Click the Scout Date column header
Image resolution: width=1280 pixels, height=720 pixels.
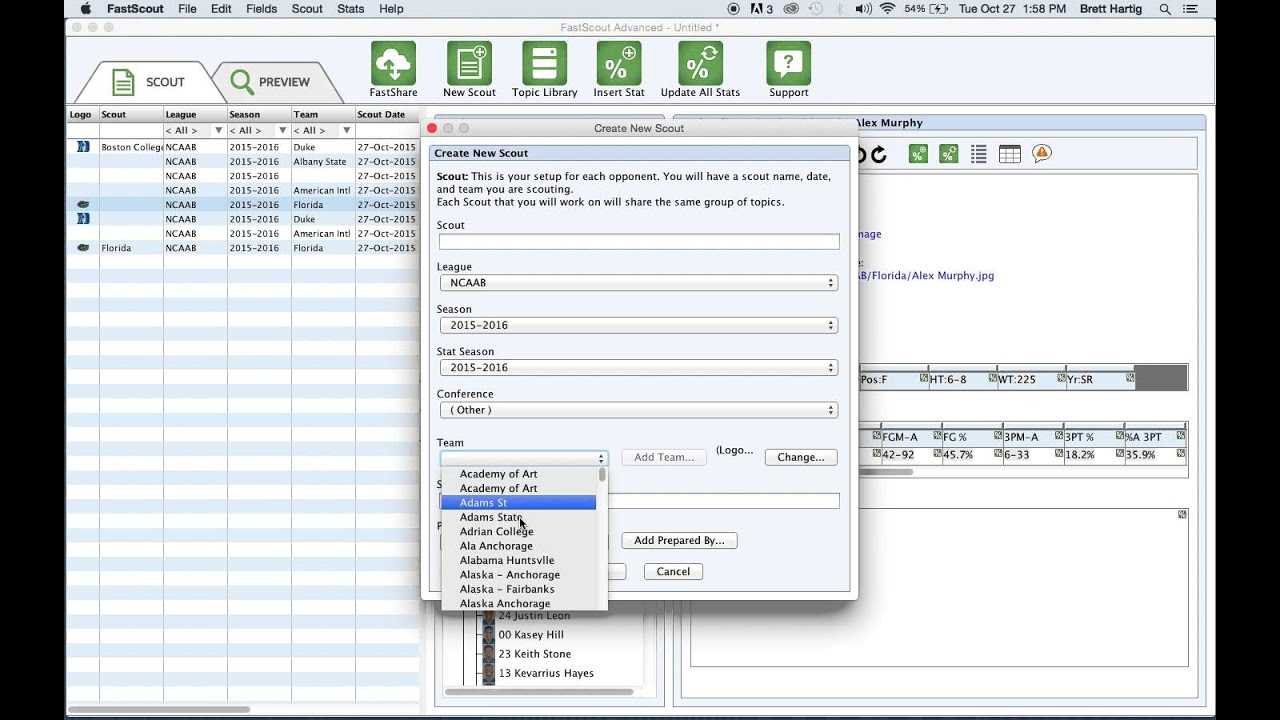tap(387, 115)
